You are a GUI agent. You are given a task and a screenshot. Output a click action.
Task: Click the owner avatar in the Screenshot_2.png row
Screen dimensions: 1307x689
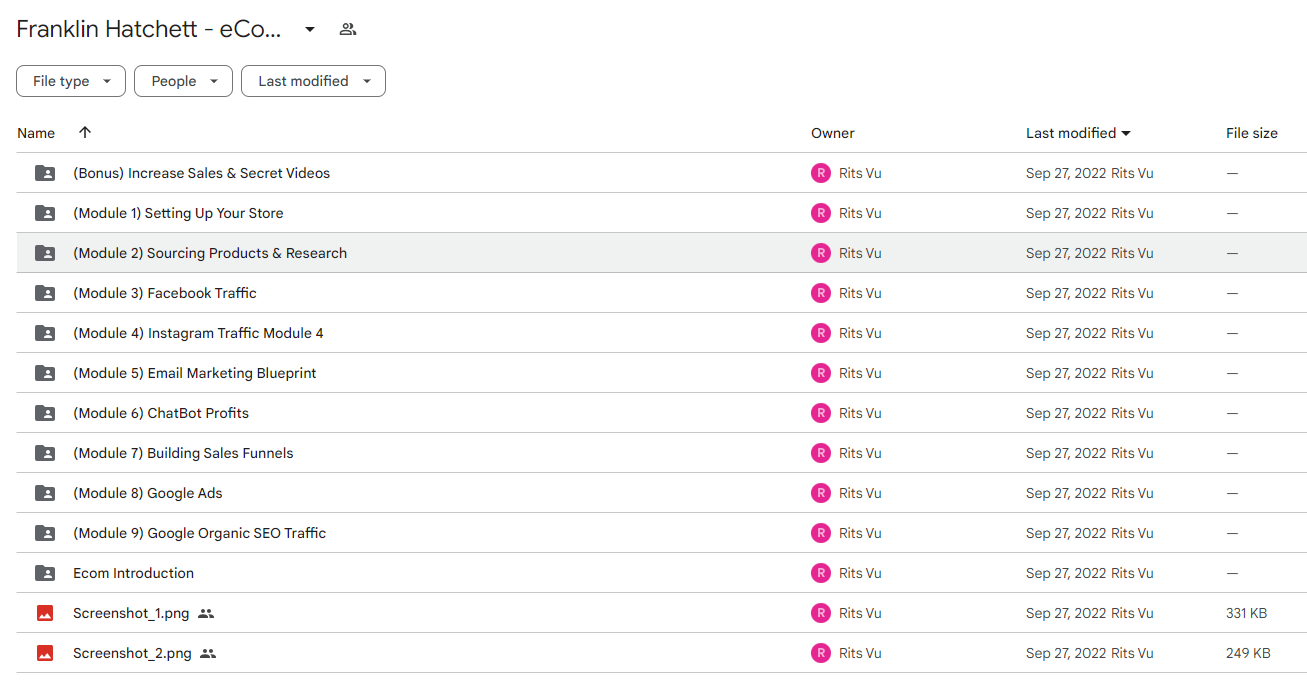coord(821,653)
